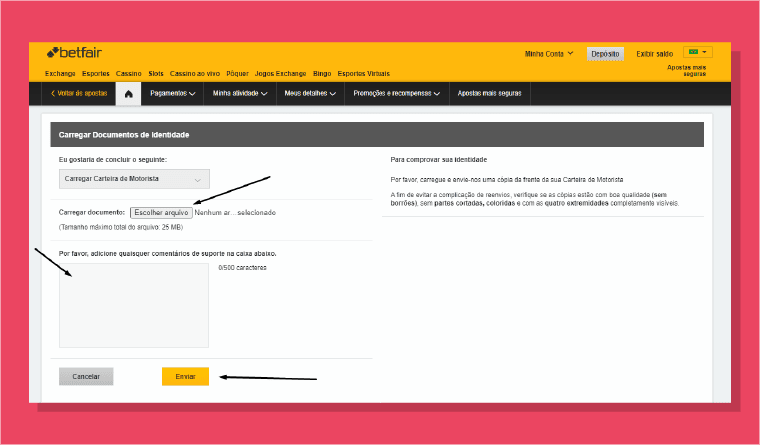The image size is (760, 445).
Task: Open Esportes Virtuais section
Action: pos(364,74)
